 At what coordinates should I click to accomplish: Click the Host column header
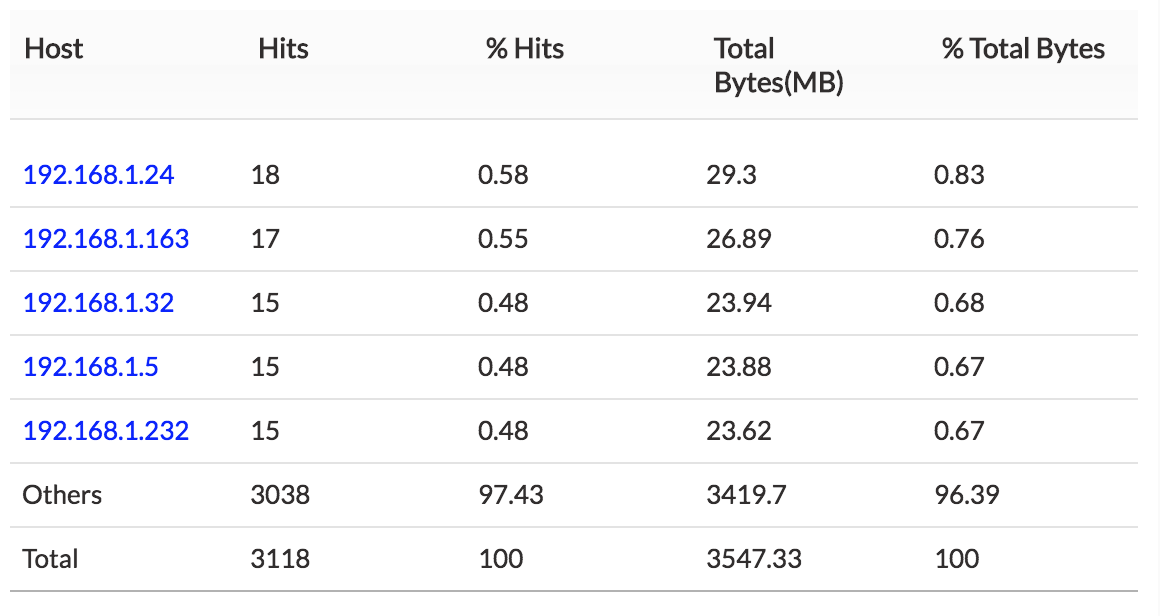pos(53,49)
